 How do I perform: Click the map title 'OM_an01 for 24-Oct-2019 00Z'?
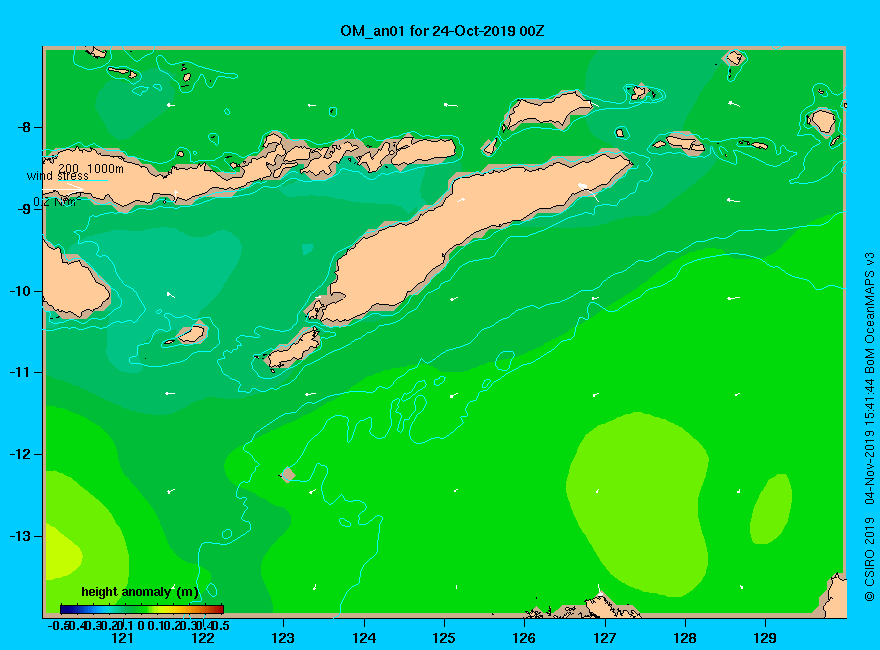tap(442, 31)
